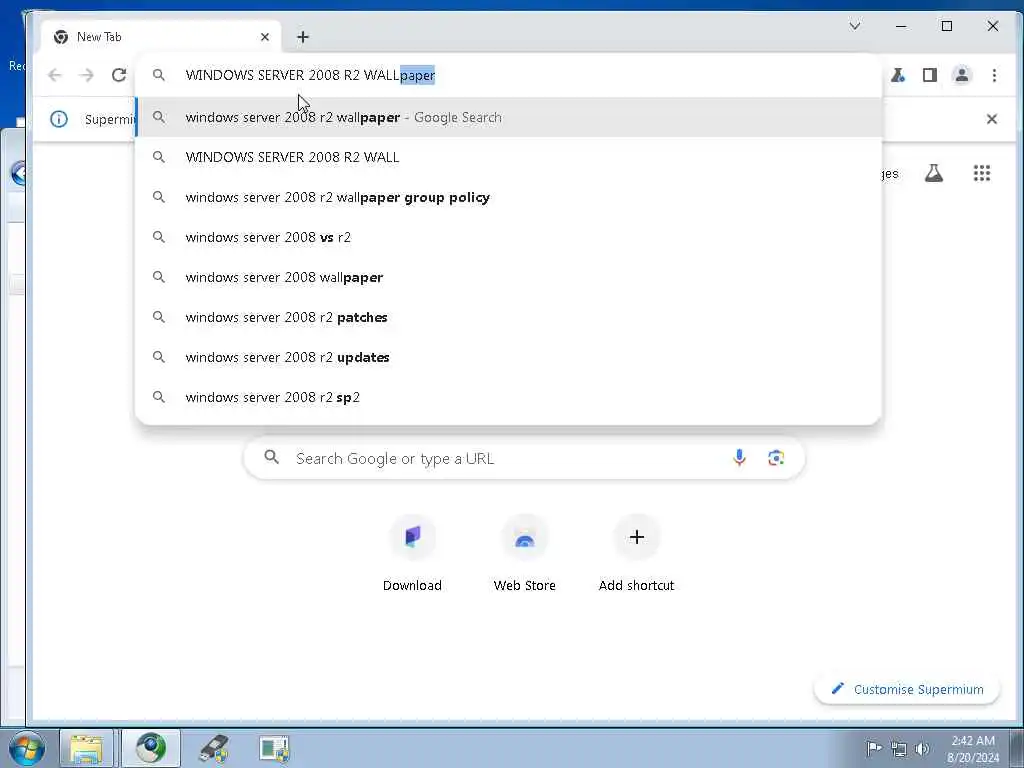Image resolution: width=1024 pixels, height=768 pixels.
Task: Click Supermium browser taskbar icon
Action: pyautogui.click(x=151, y=748)
